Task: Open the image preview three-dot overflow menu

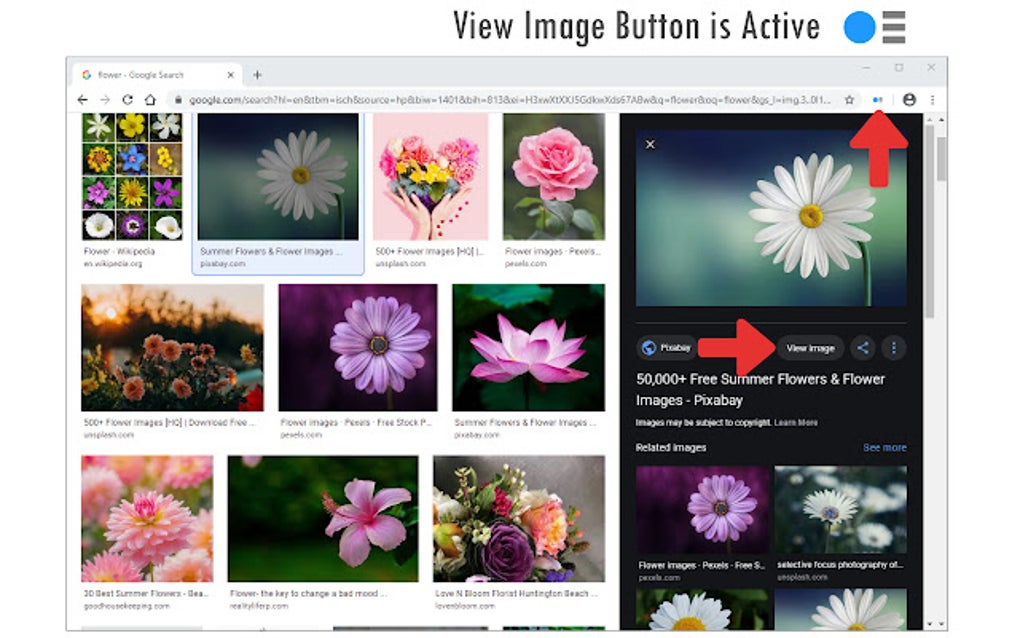Action: pos(894,348)
